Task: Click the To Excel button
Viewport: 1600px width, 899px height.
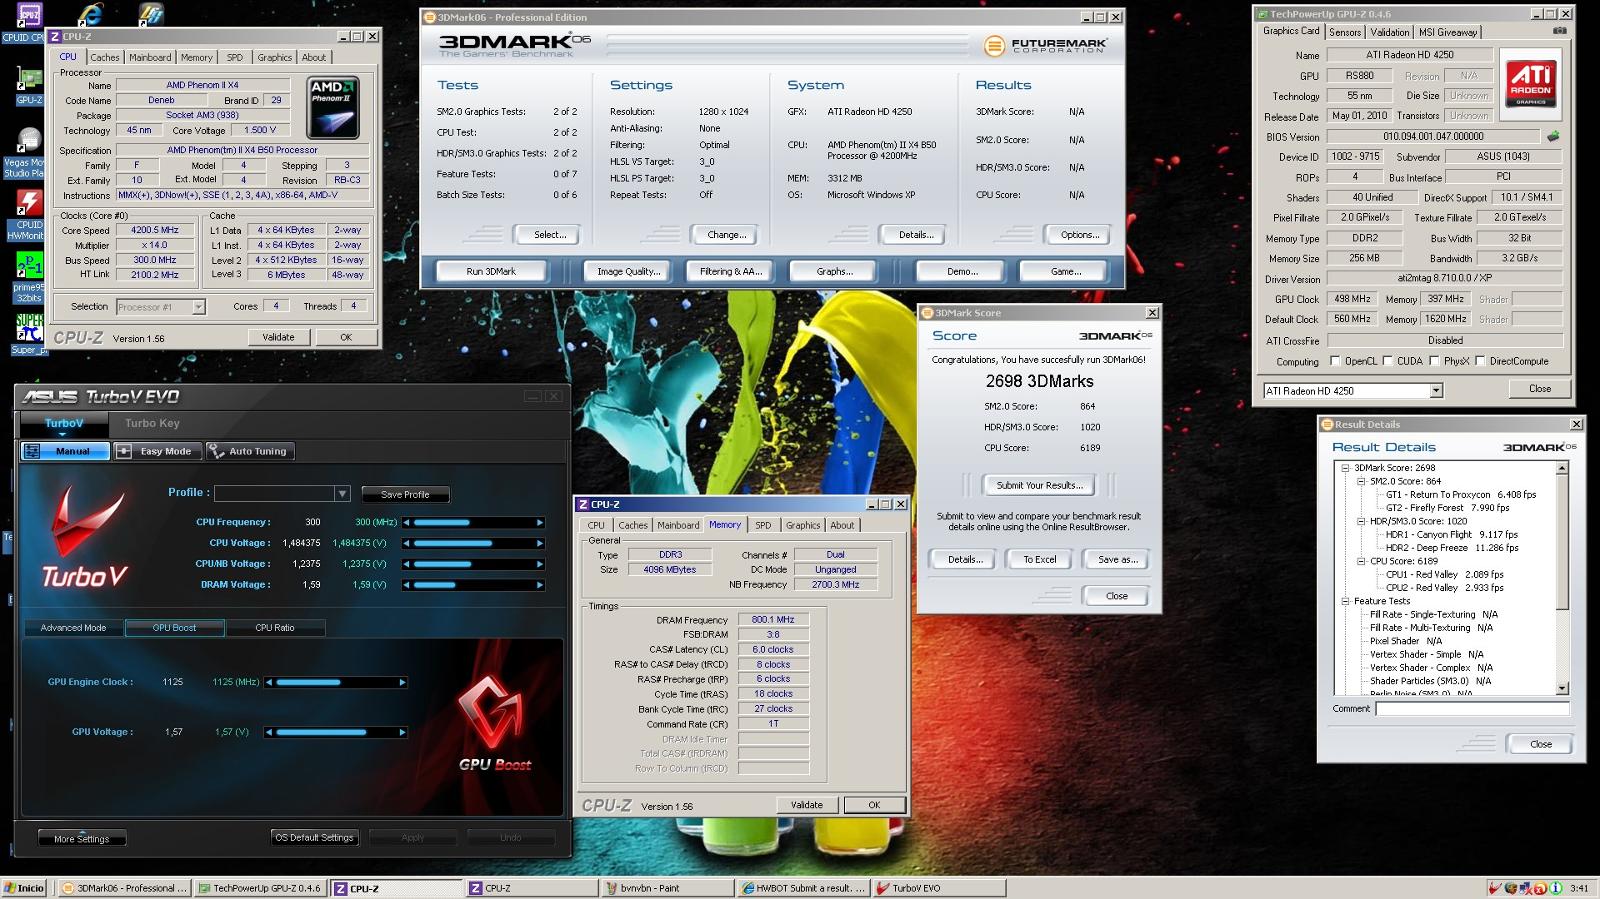Action: 1039,559
